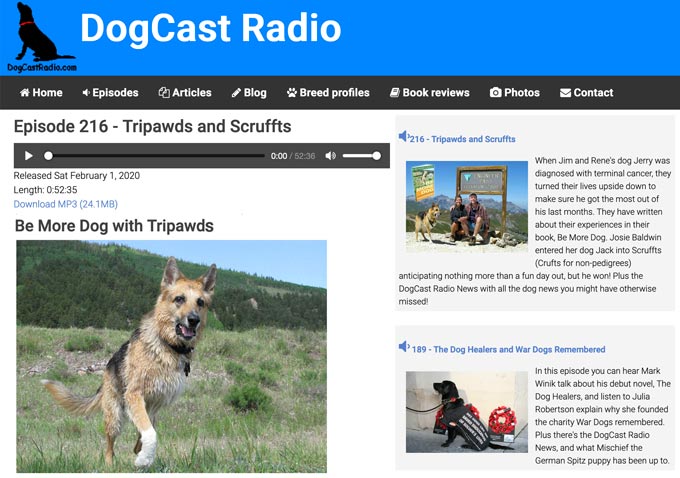Open Breed profiles in navigation

[x=328, y=92]
